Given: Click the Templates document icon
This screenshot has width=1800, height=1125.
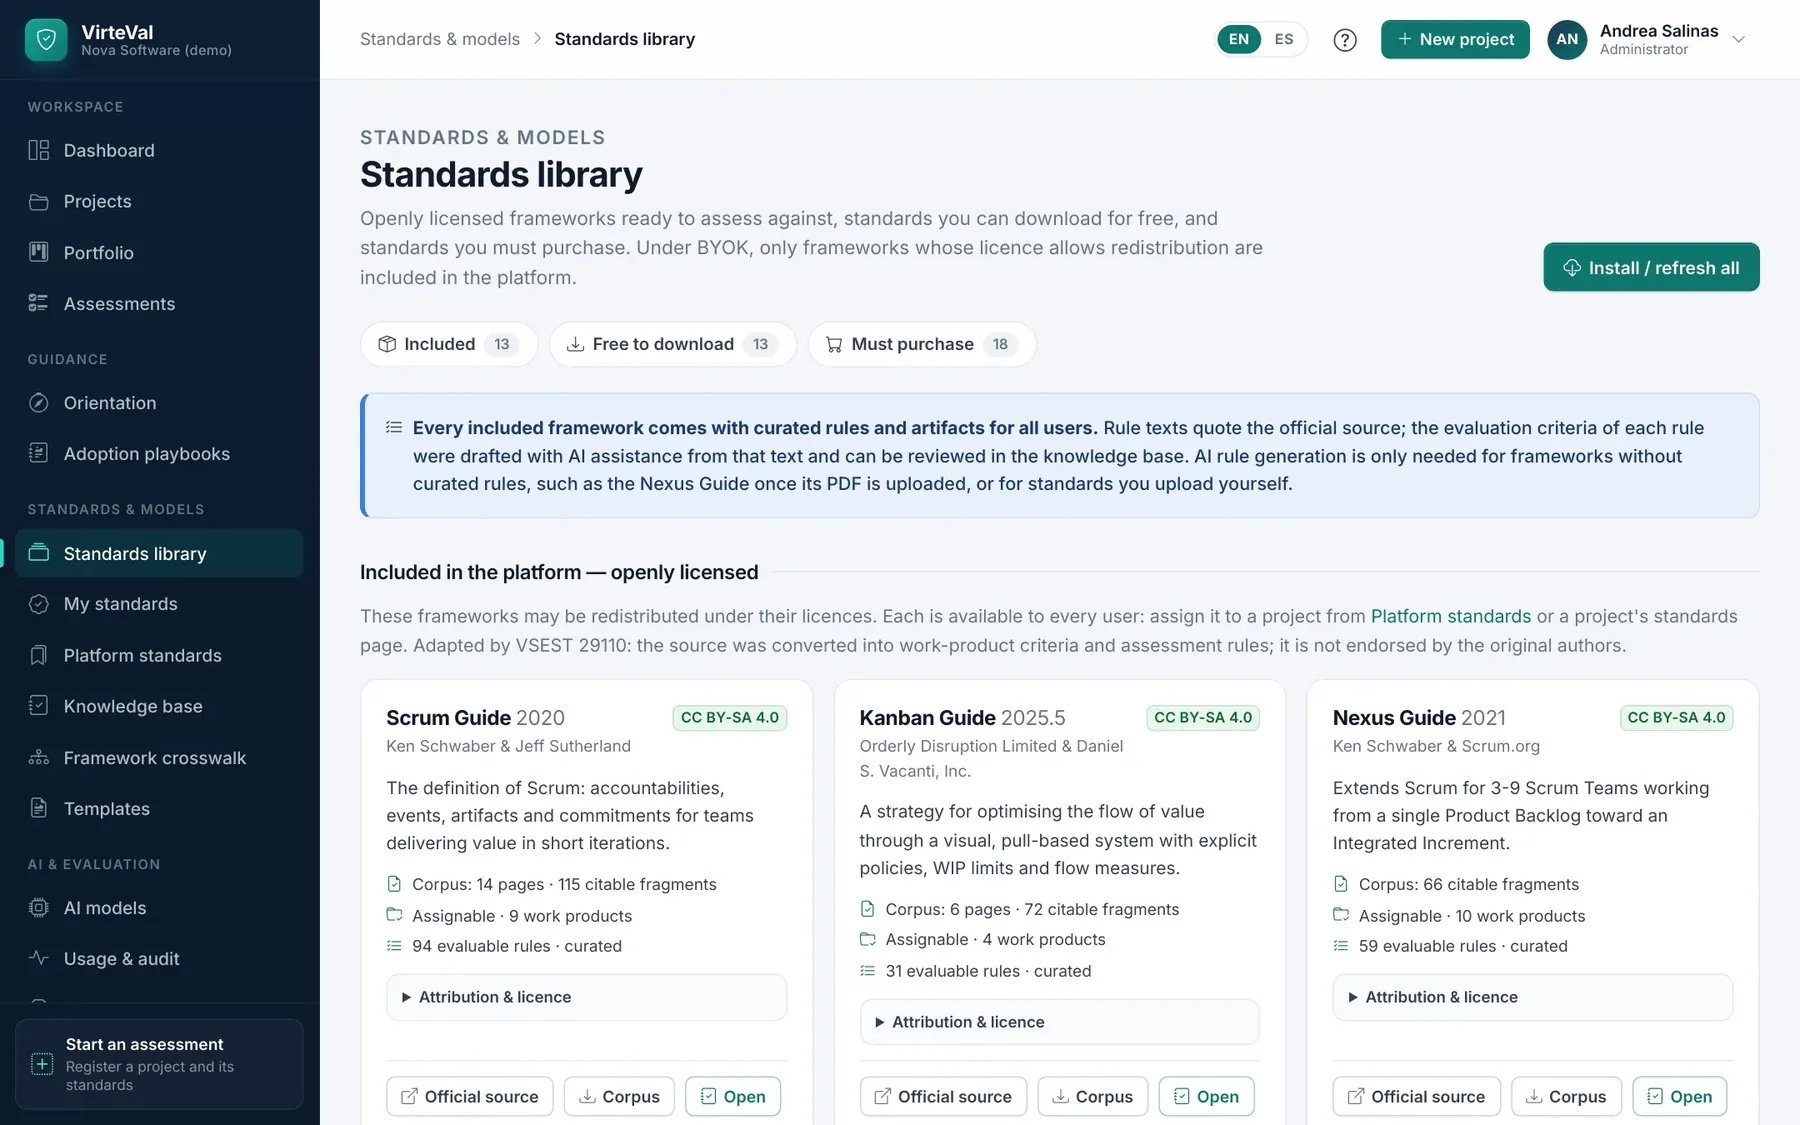Looking at the screenshot, I should point(38,808).
